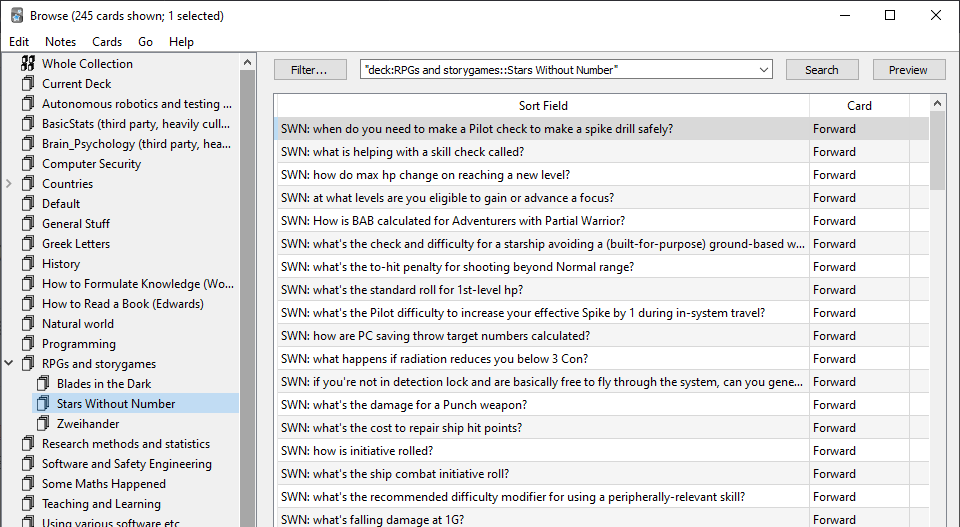Click the deck icon beside Current Deck
Screen dimensions: 960x527
(x=28, y=84)
